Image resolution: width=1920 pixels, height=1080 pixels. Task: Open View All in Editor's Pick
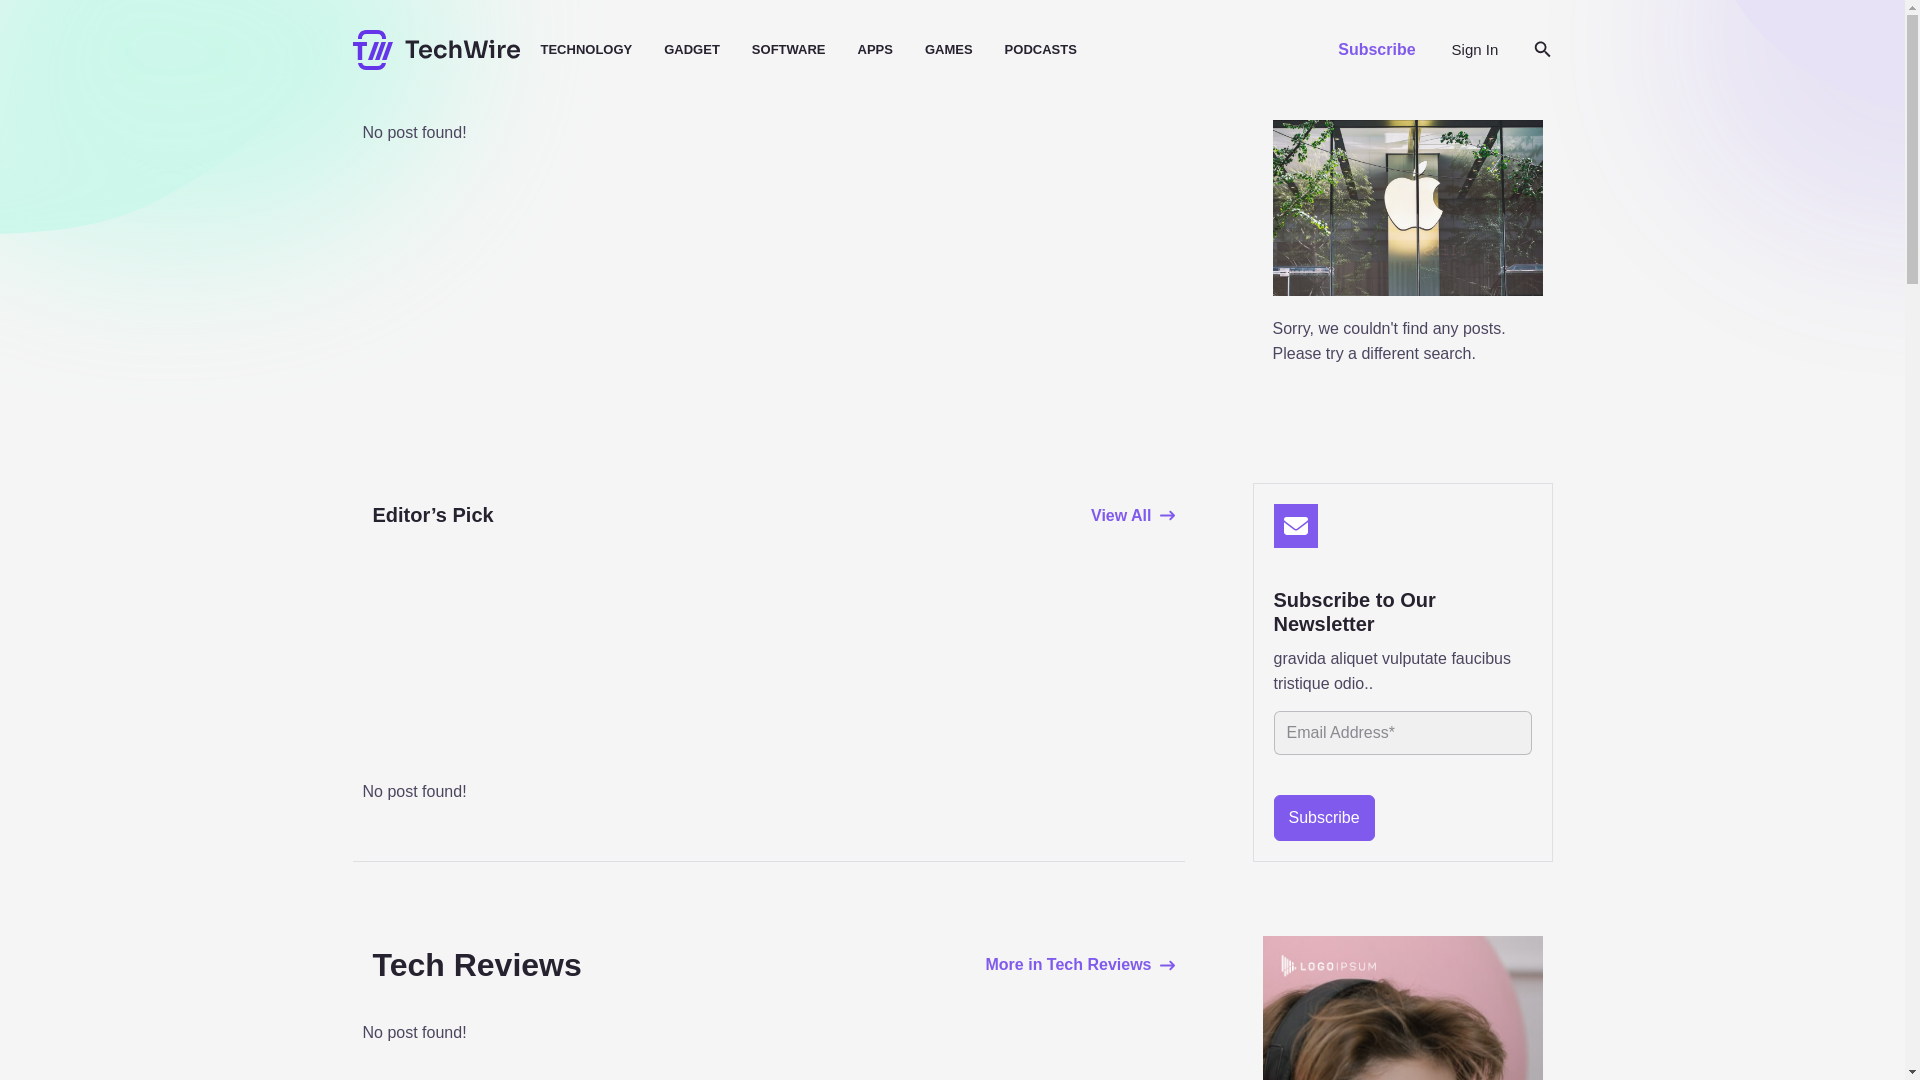[1132, 516]
